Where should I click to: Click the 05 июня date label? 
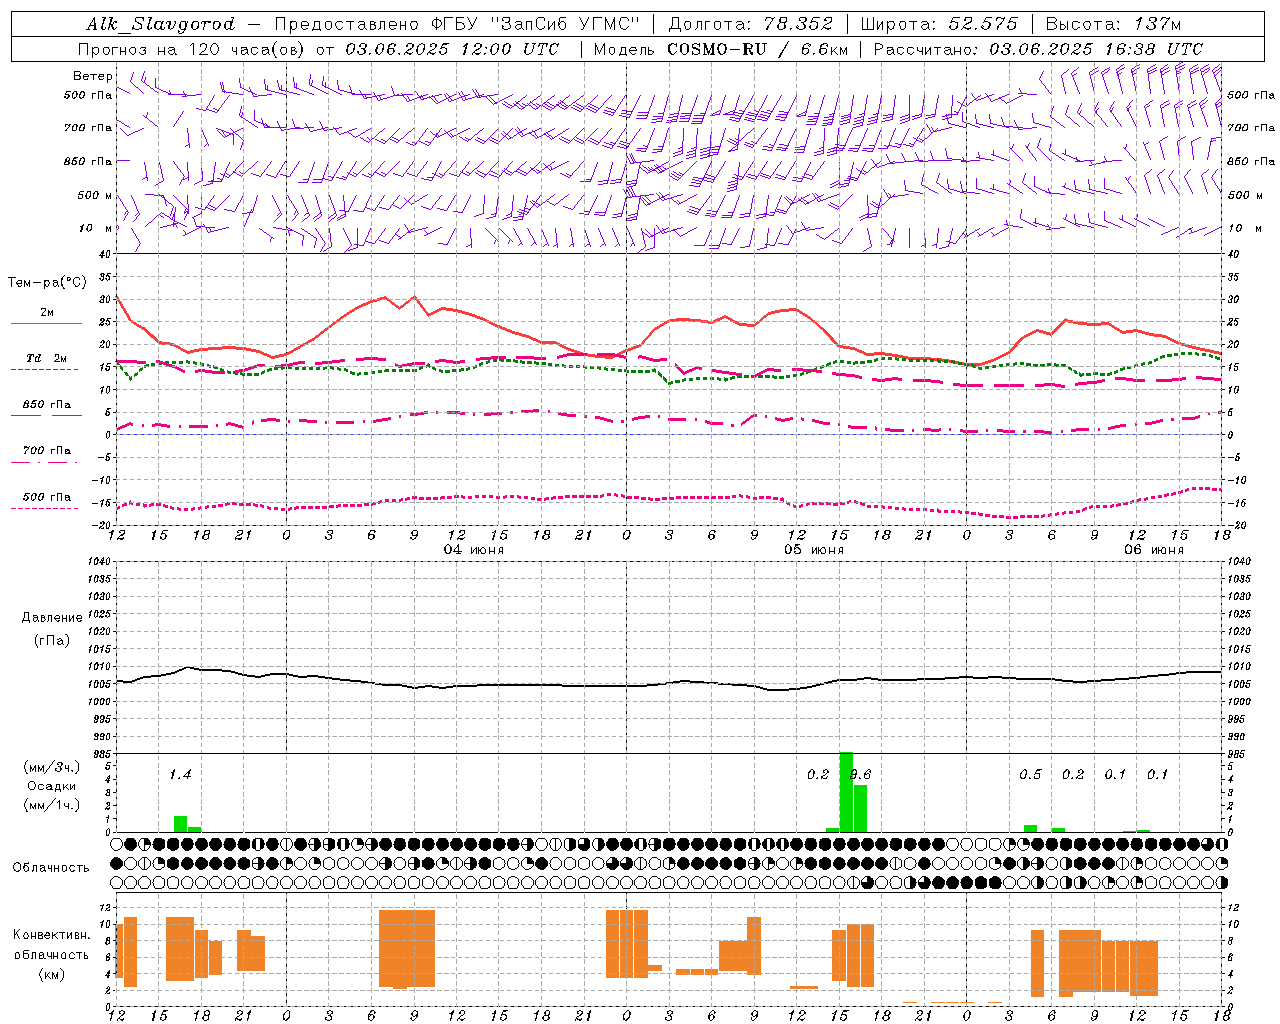point(814,550)
